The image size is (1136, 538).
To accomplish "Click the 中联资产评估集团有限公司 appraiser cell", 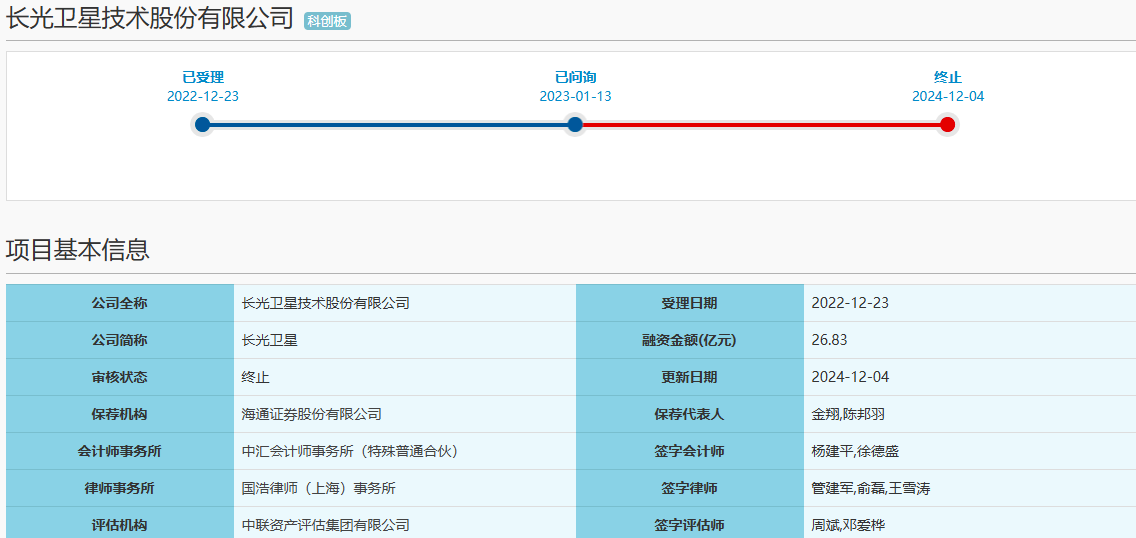I will 326,525.
